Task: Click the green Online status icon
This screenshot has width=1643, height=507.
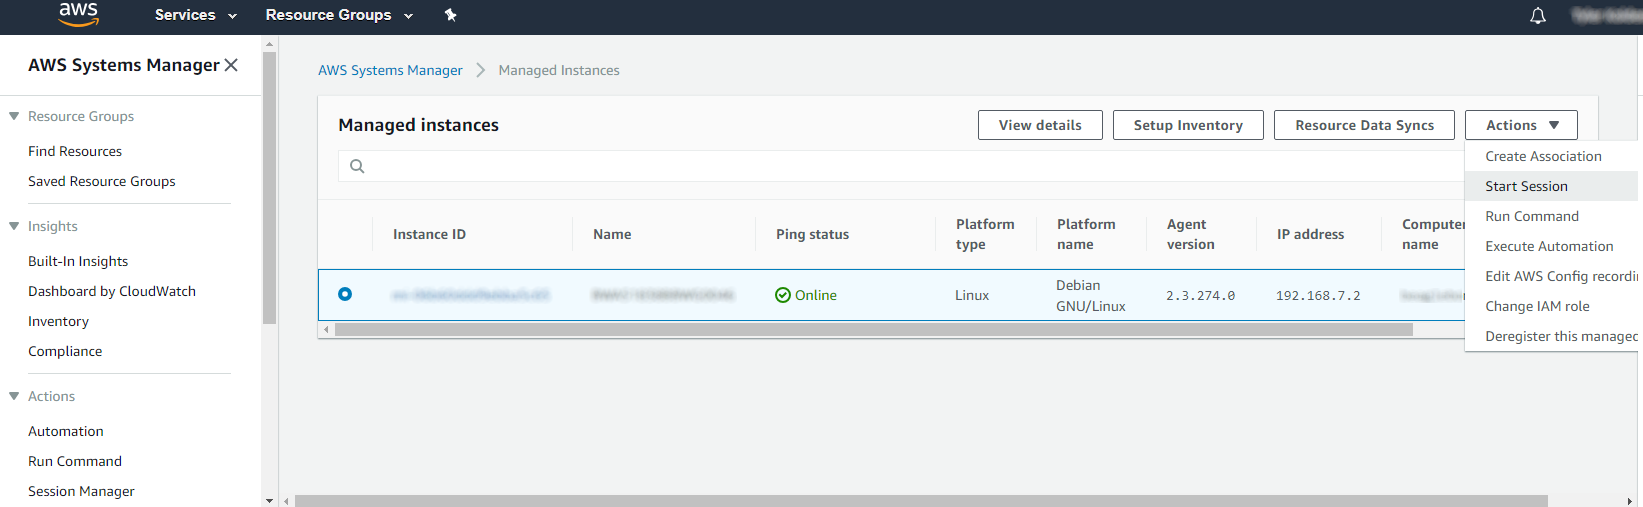Action: pos(783,295)
